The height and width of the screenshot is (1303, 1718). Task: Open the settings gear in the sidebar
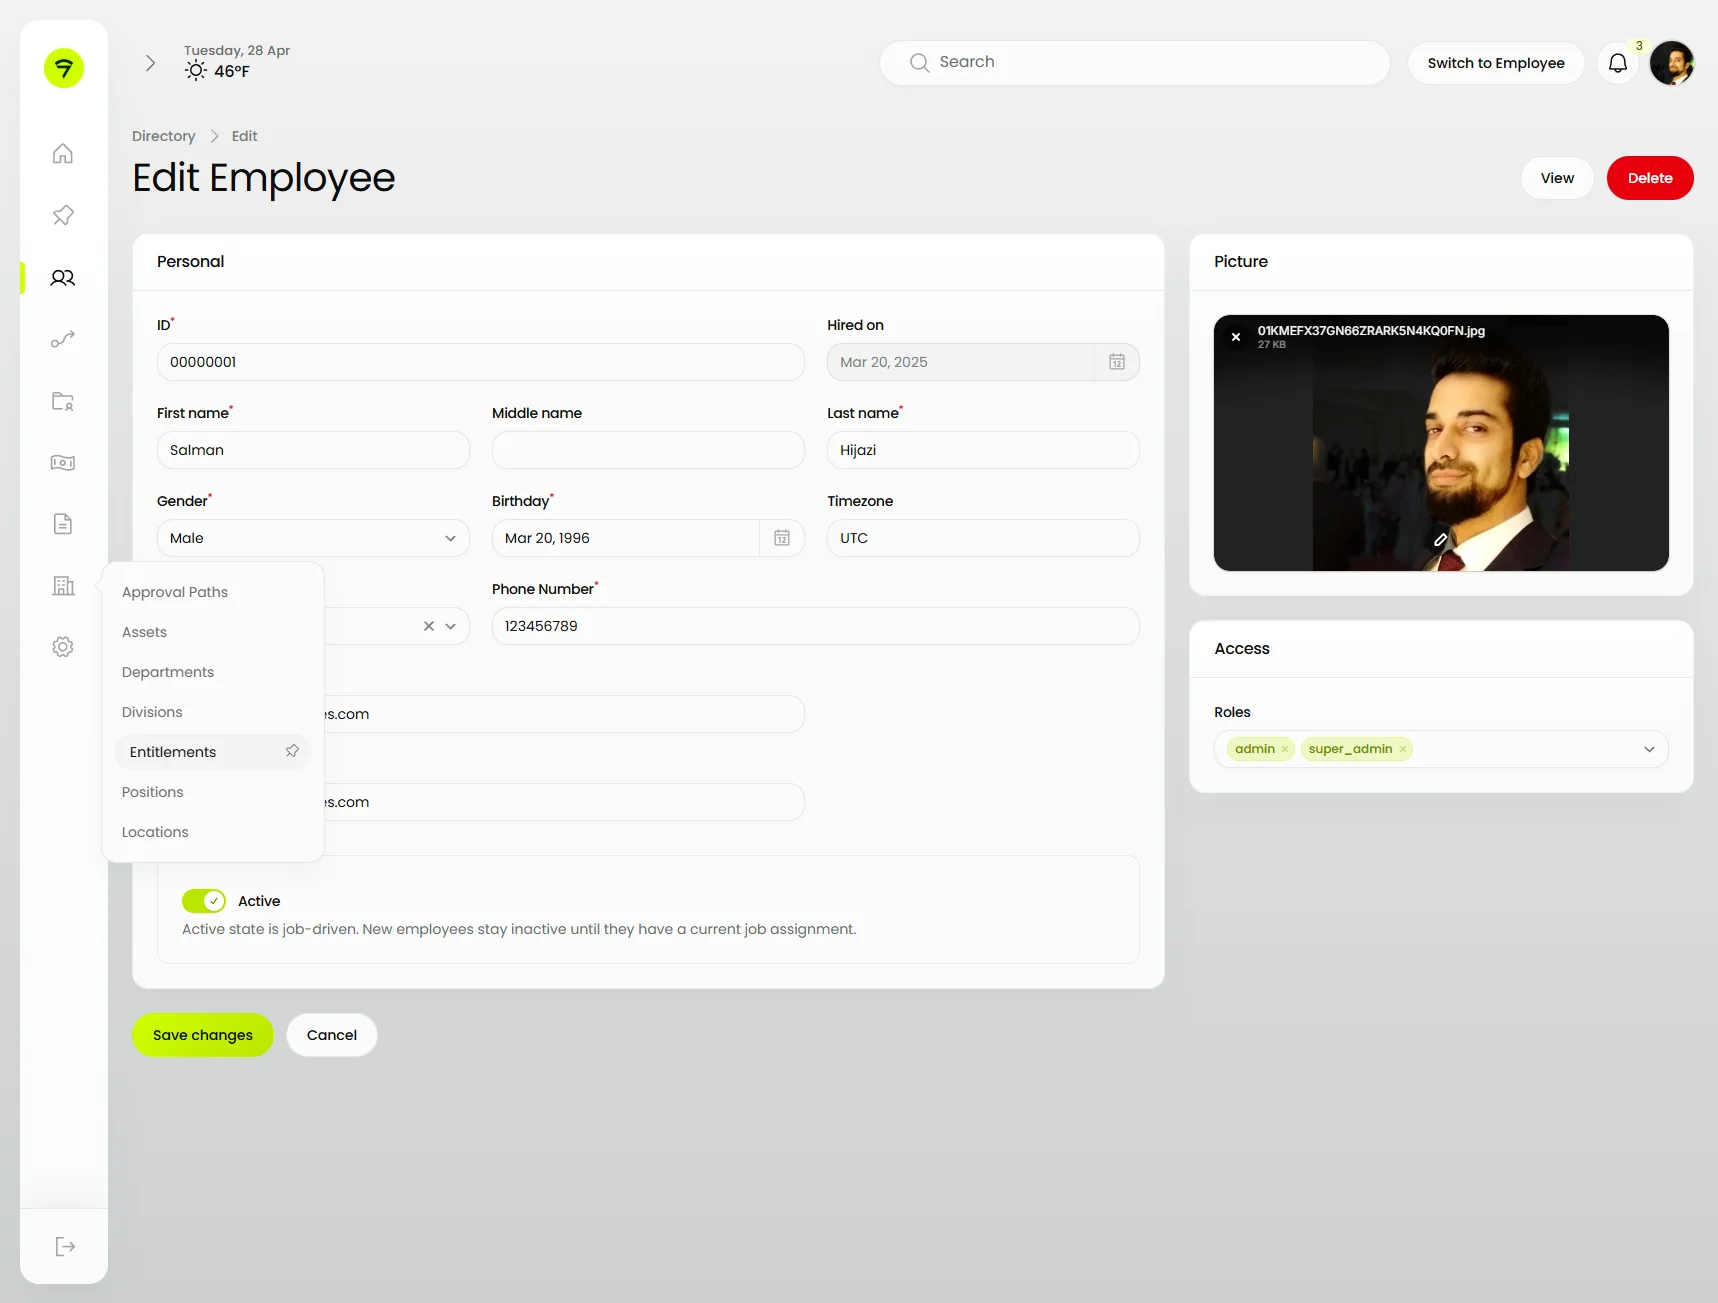click(x=62, y=647)
